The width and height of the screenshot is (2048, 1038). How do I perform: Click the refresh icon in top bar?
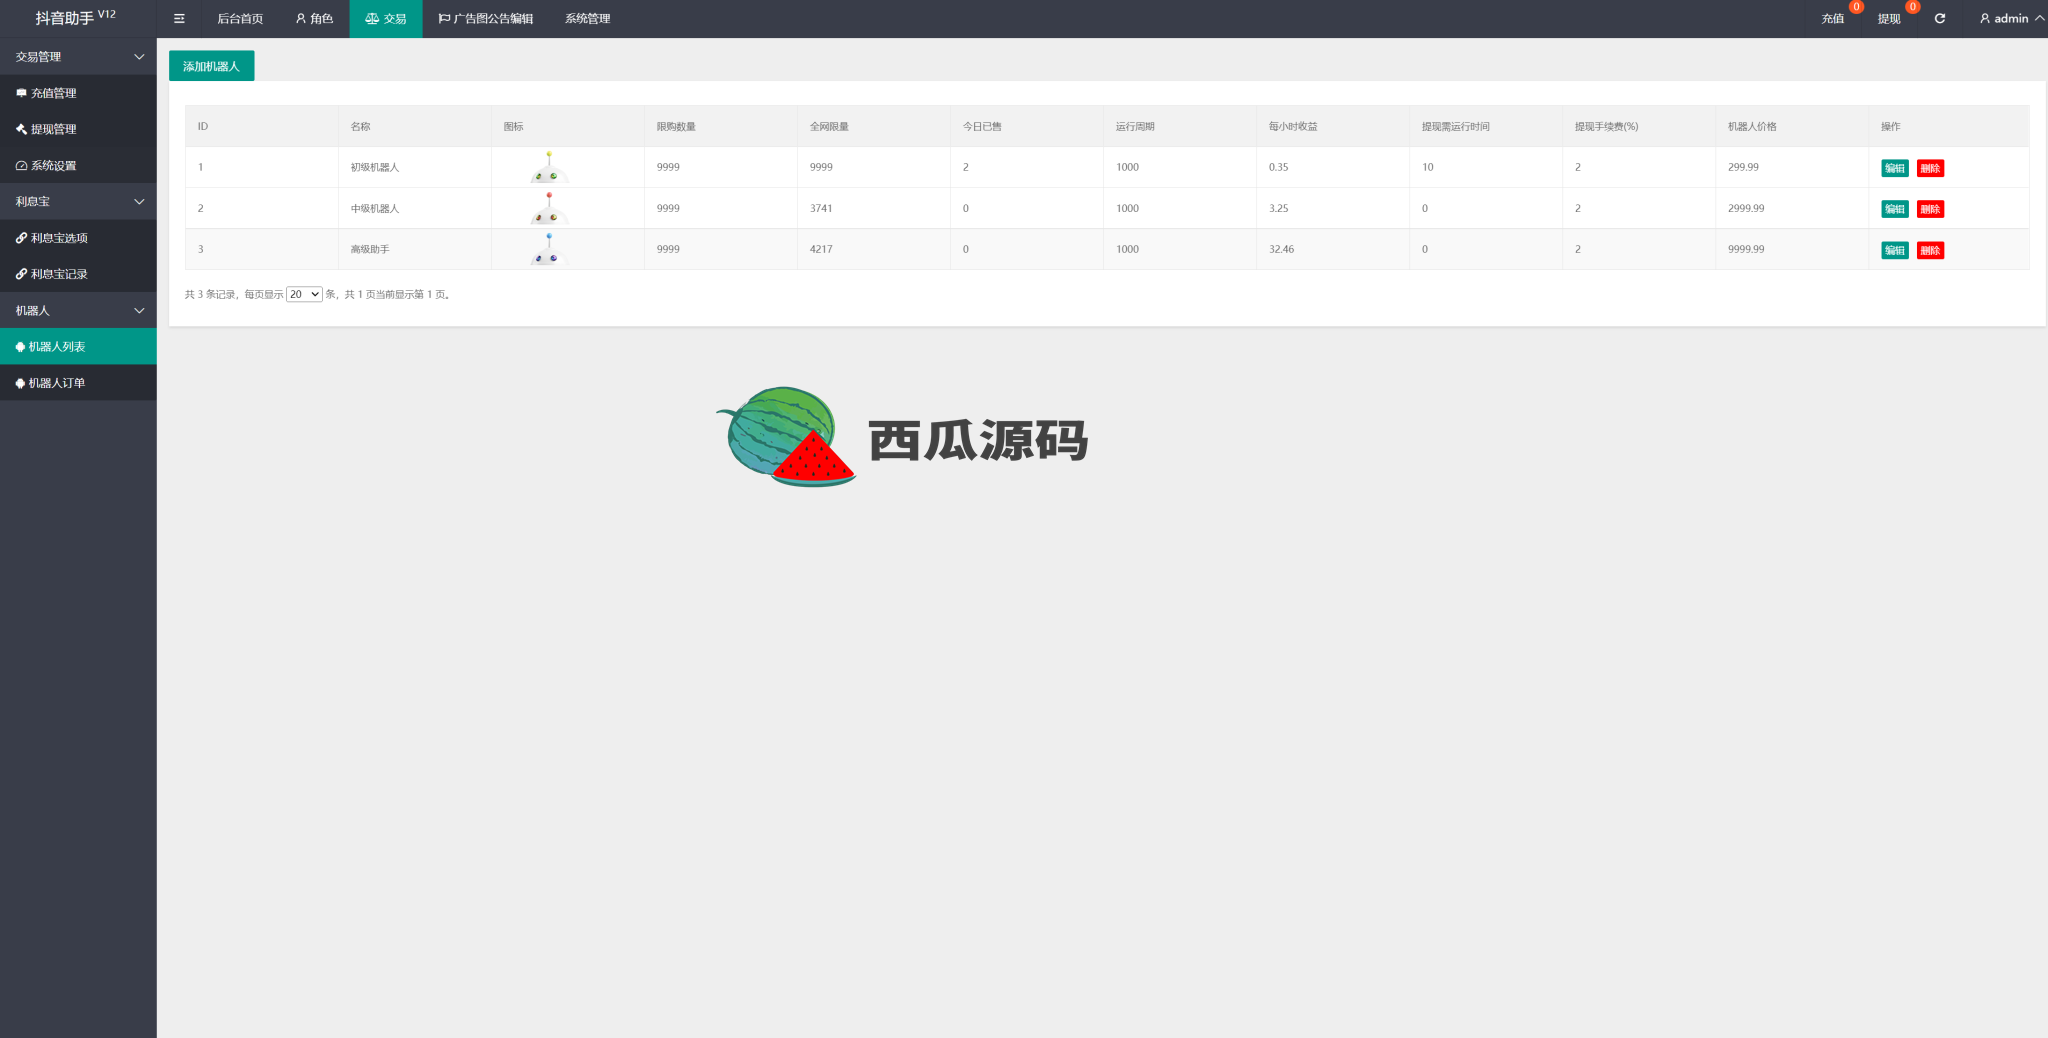pyautogui.click(x=1939, y=18)
